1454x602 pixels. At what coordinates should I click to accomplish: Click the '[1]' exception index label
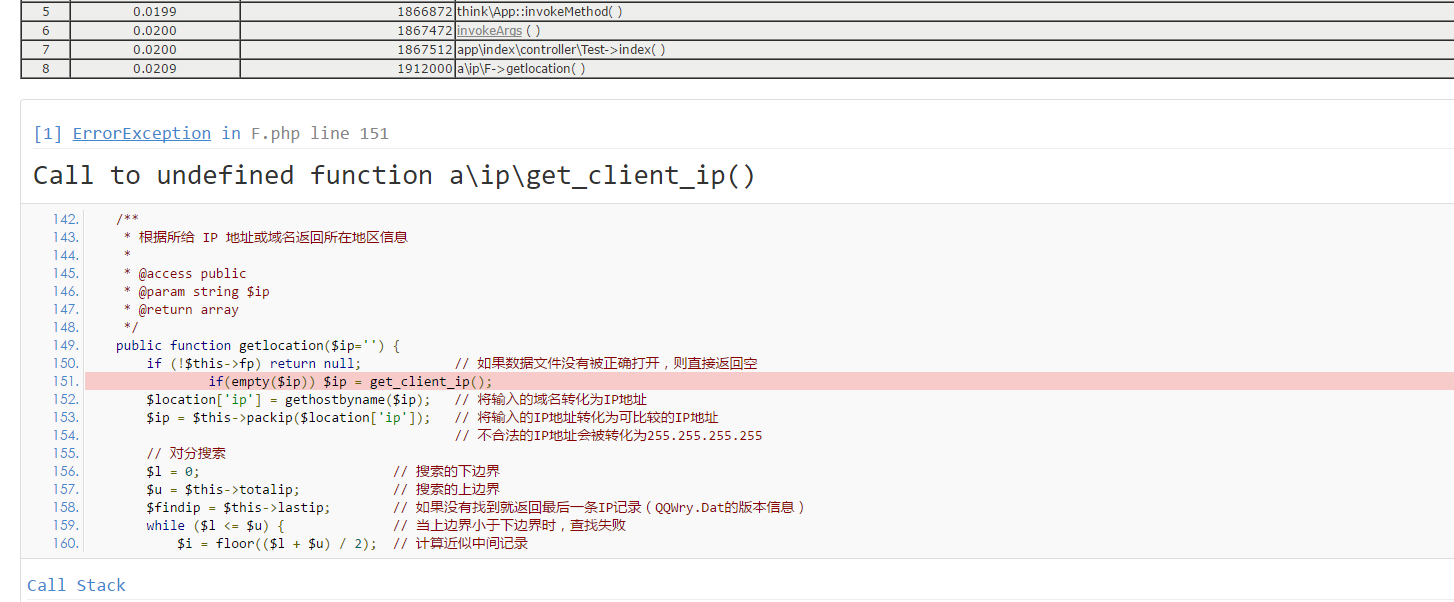coord(48,133)
